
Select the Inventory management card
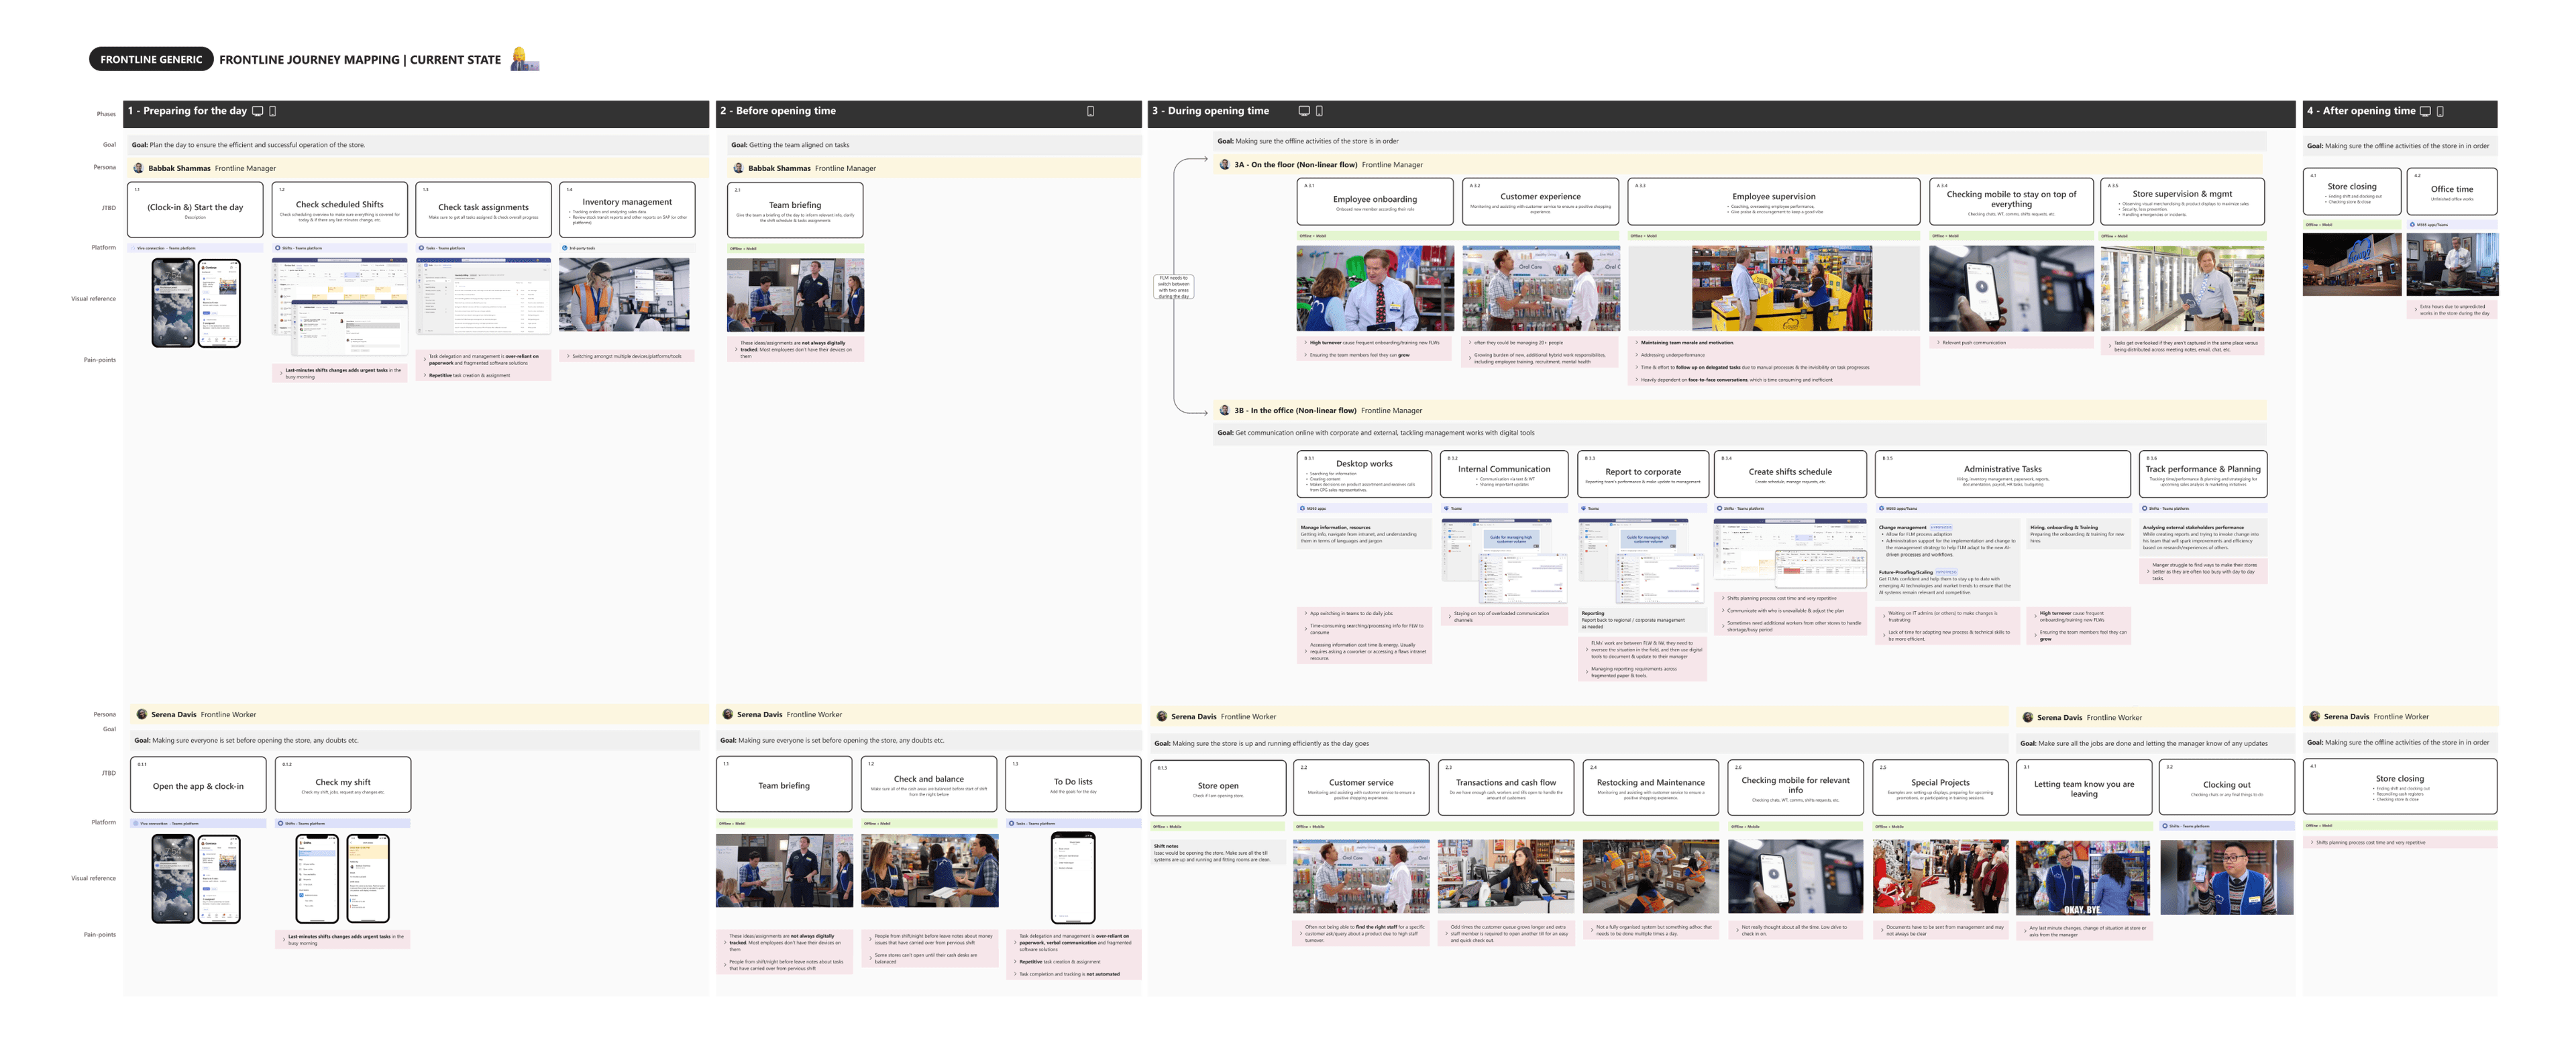(627, 209)
